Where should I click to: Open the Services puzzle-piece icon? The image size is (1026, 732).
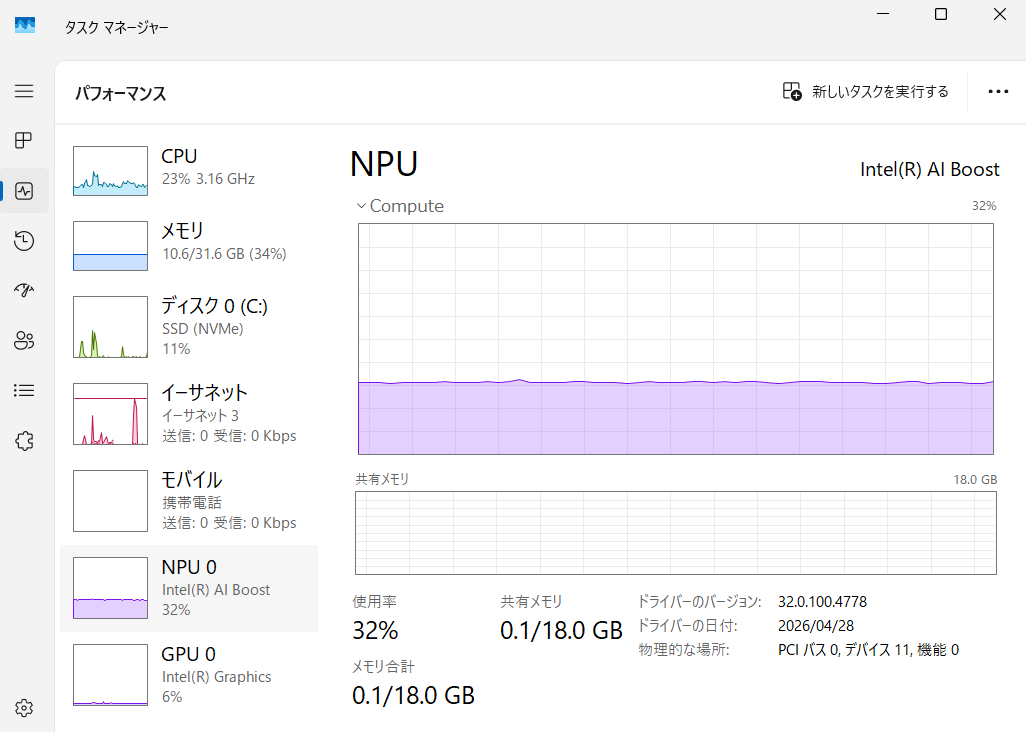(24, 441)
